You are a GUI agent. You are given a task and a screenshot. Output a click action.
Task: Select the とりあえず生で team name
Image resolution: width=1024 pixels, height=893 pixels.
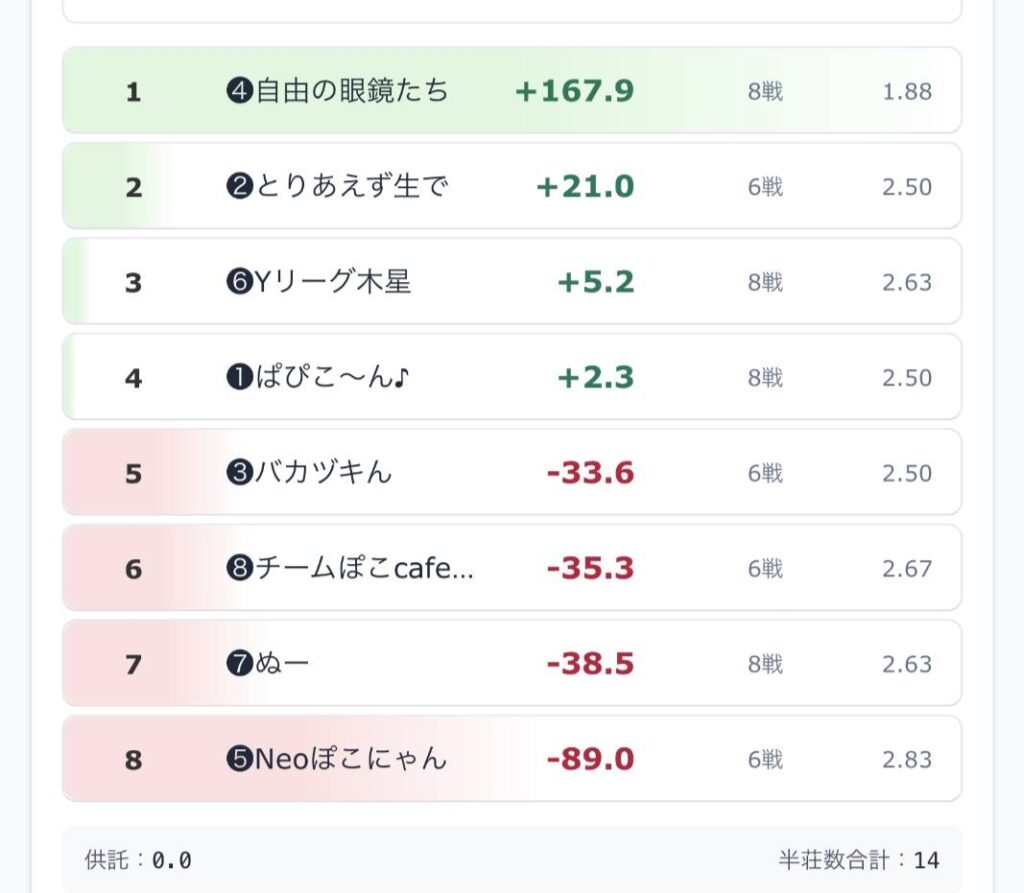coord(338,187)
